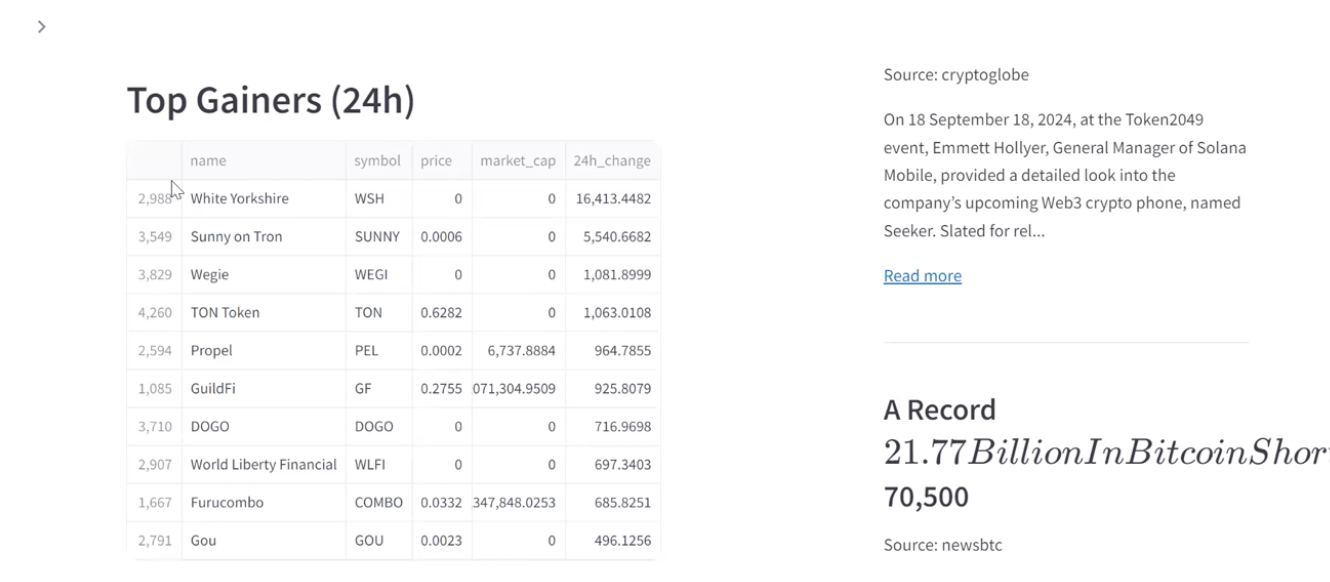1330x582 pixels.
Task: Click the price column header
Action: click(436, 161)
